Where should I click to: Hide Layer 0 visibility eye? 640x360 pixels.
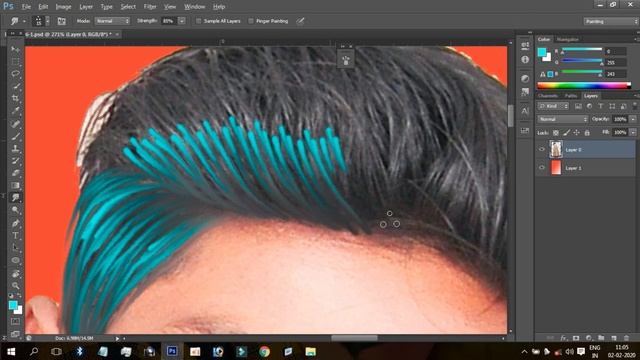(542, 149)
